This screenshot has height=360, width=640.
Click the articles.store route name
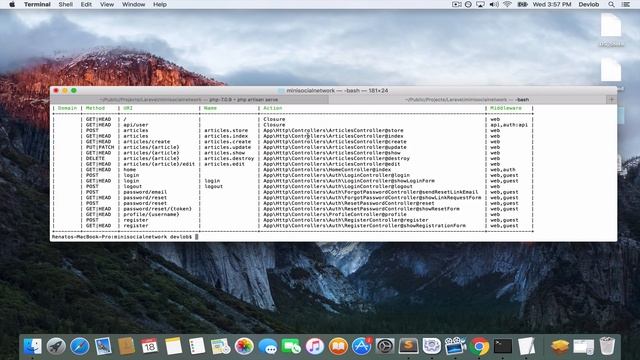tap(226, 131)
